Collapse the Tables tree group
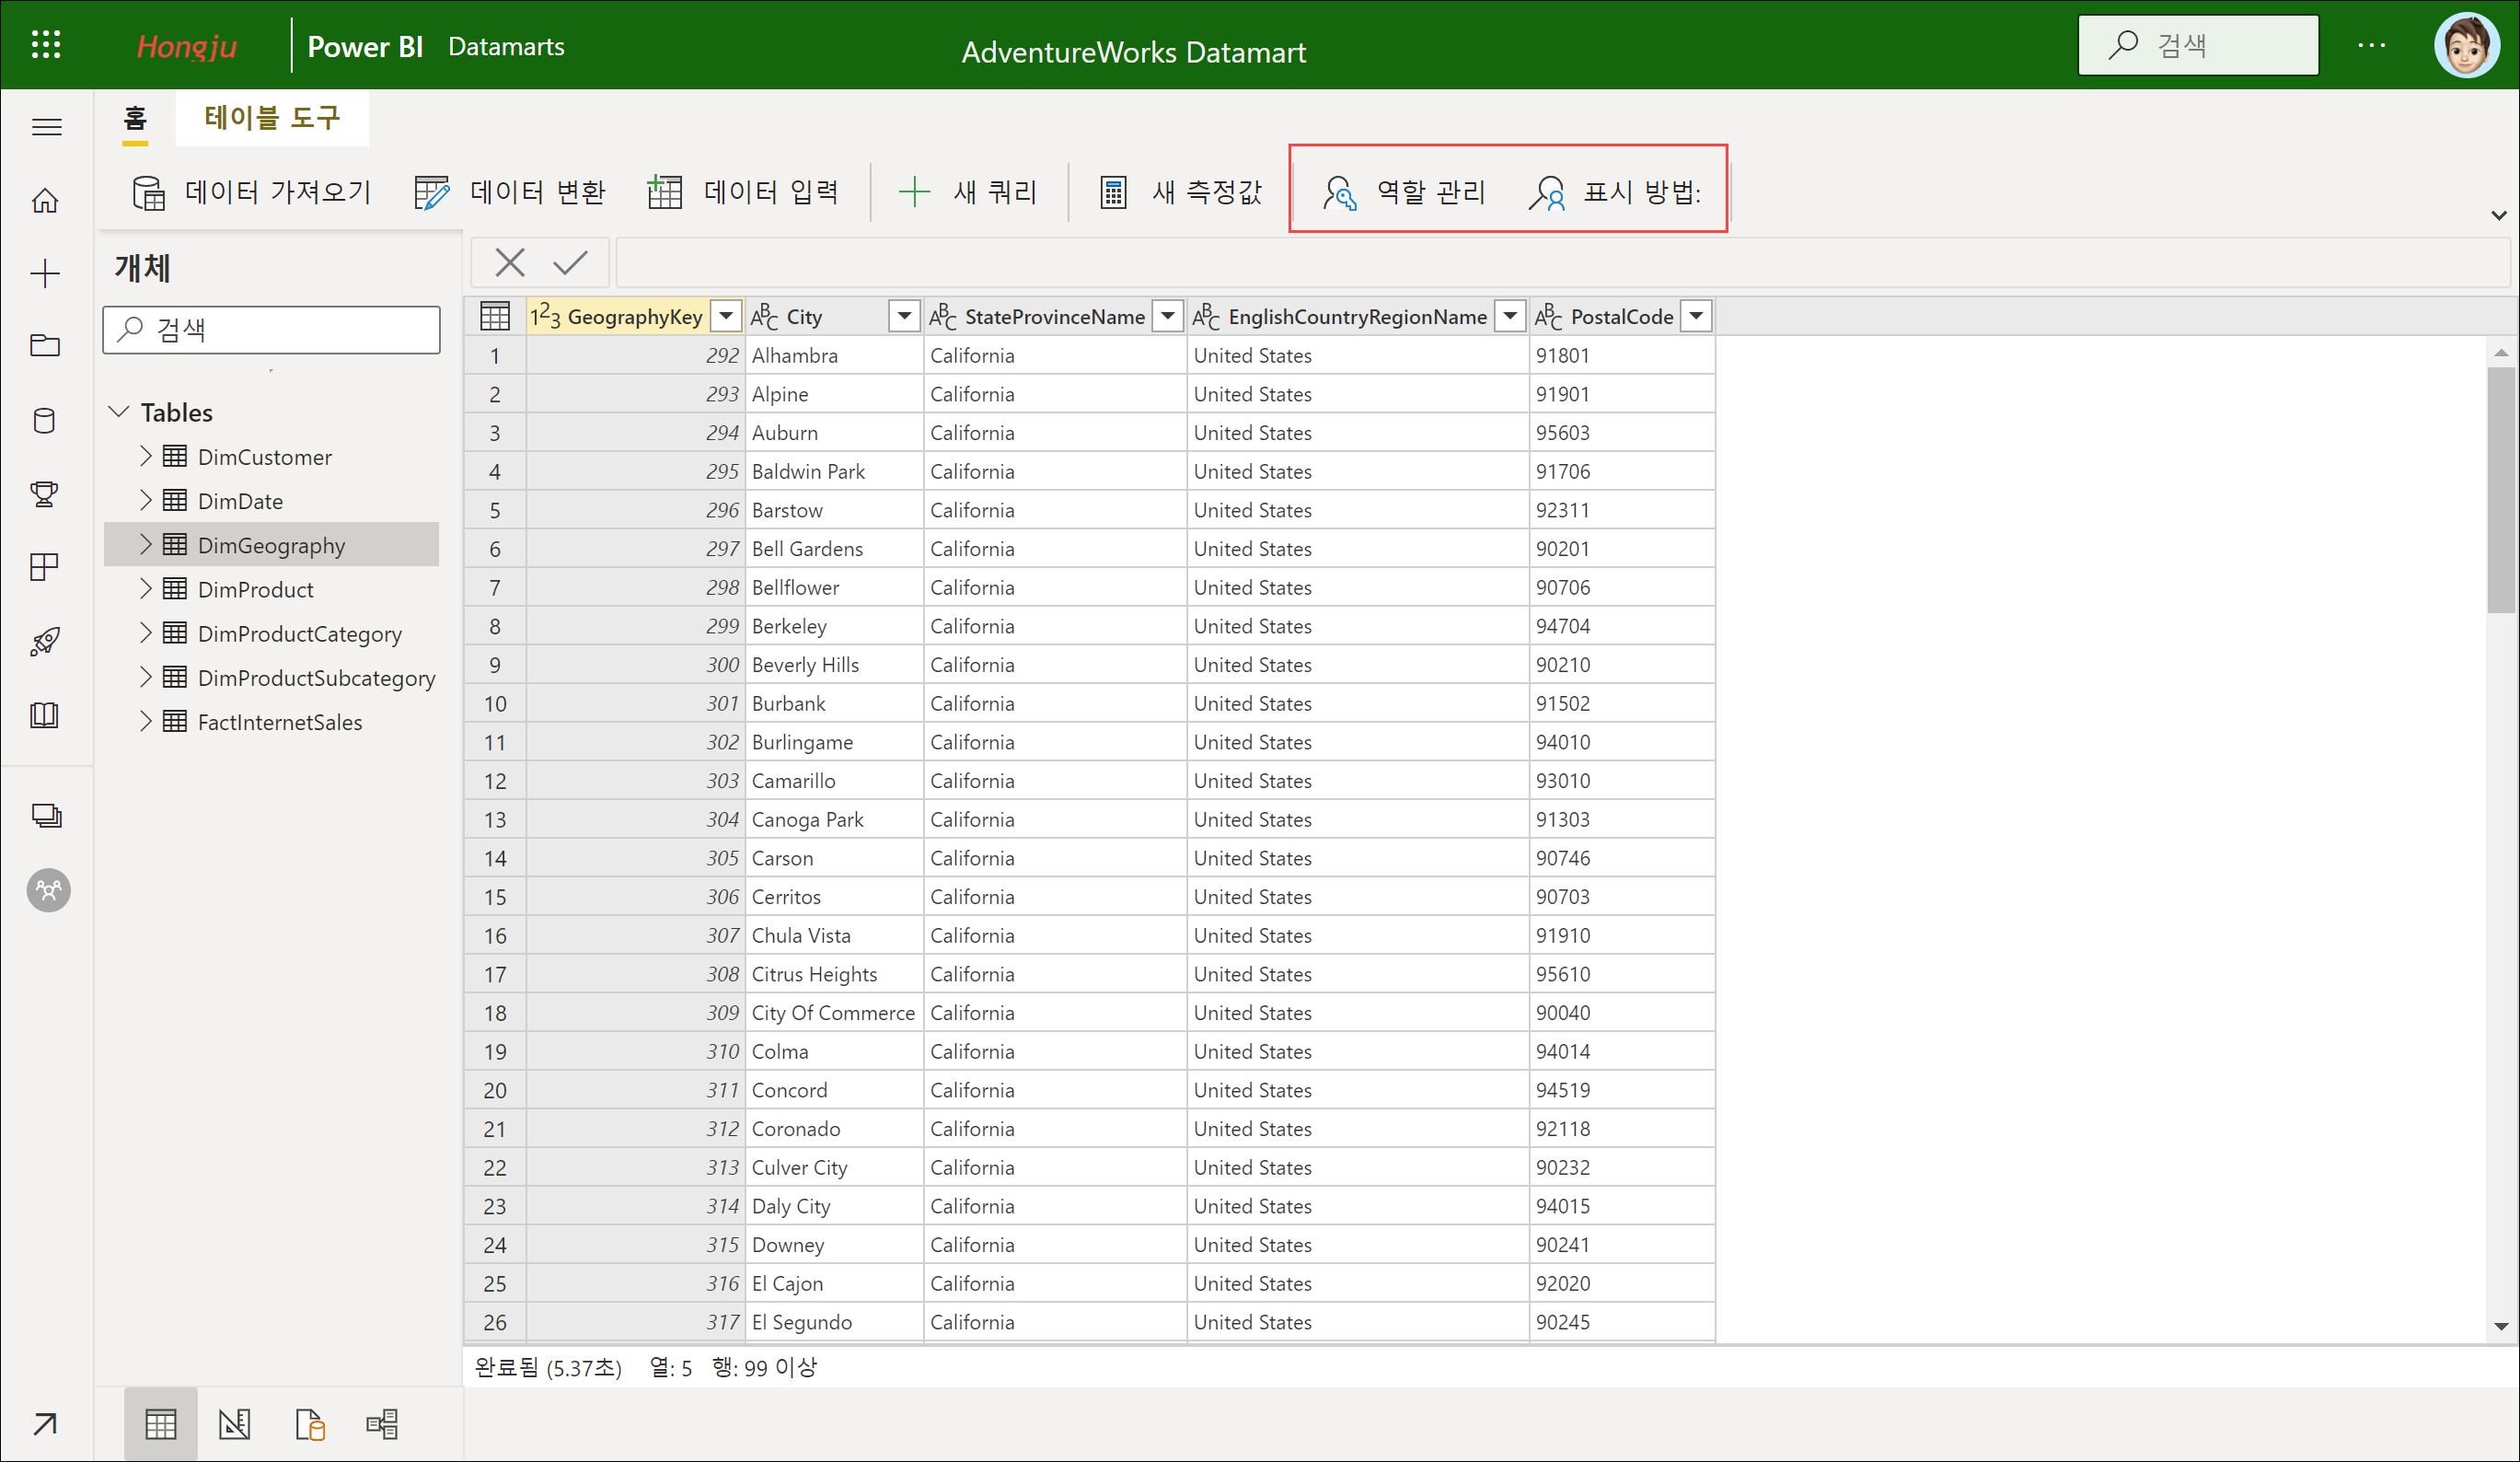Image resolution: width=2520 pixels, height=1462 pixels. click(x=119, y=411)
